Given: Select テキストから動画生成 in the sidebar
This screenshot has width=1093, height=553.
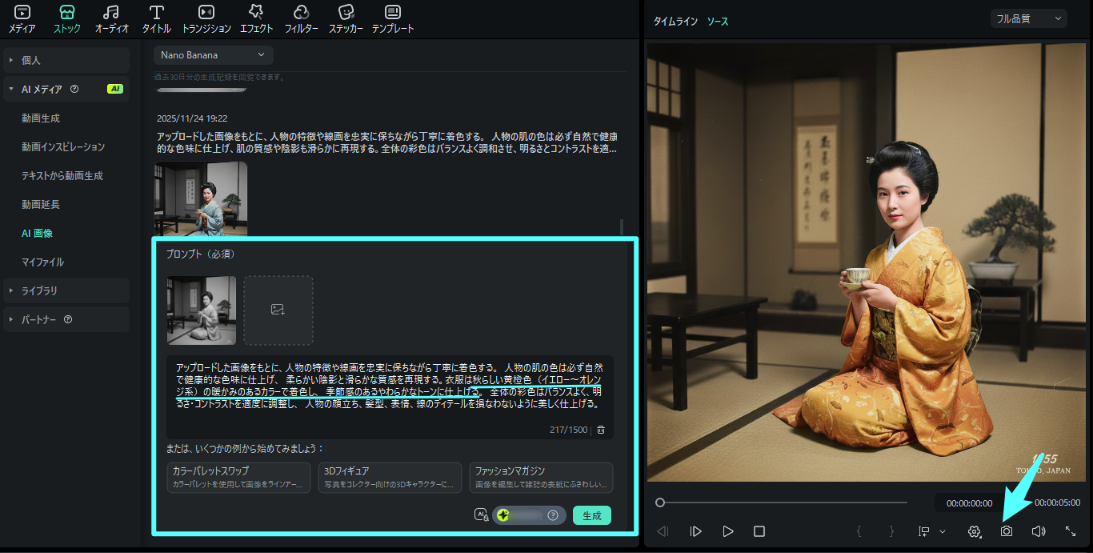Looking at the screenshot, I should click(62, 176).
